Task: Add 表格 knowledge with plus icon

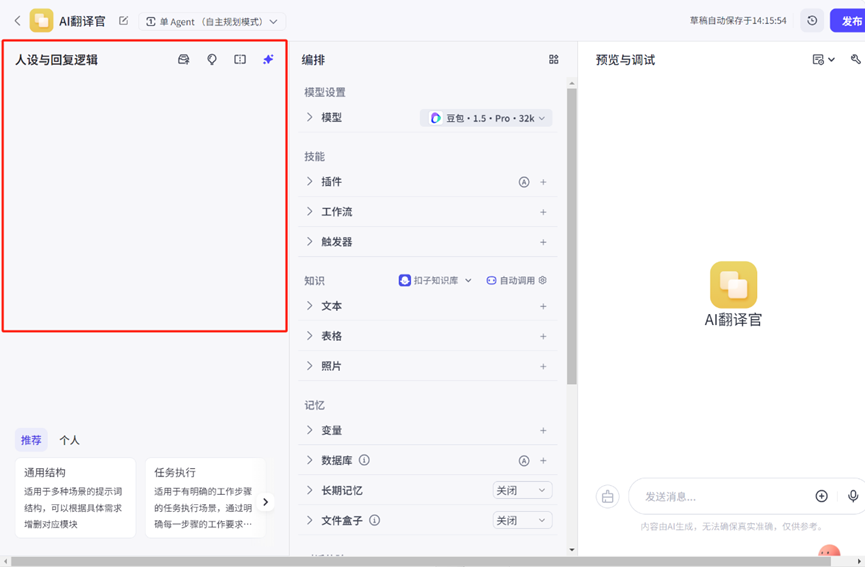Action: [543, 336]
